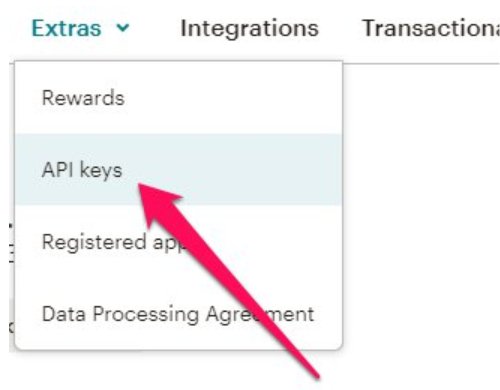Click the chevron arrow beside Extras
500x390 pixels.
pos(123,28)
